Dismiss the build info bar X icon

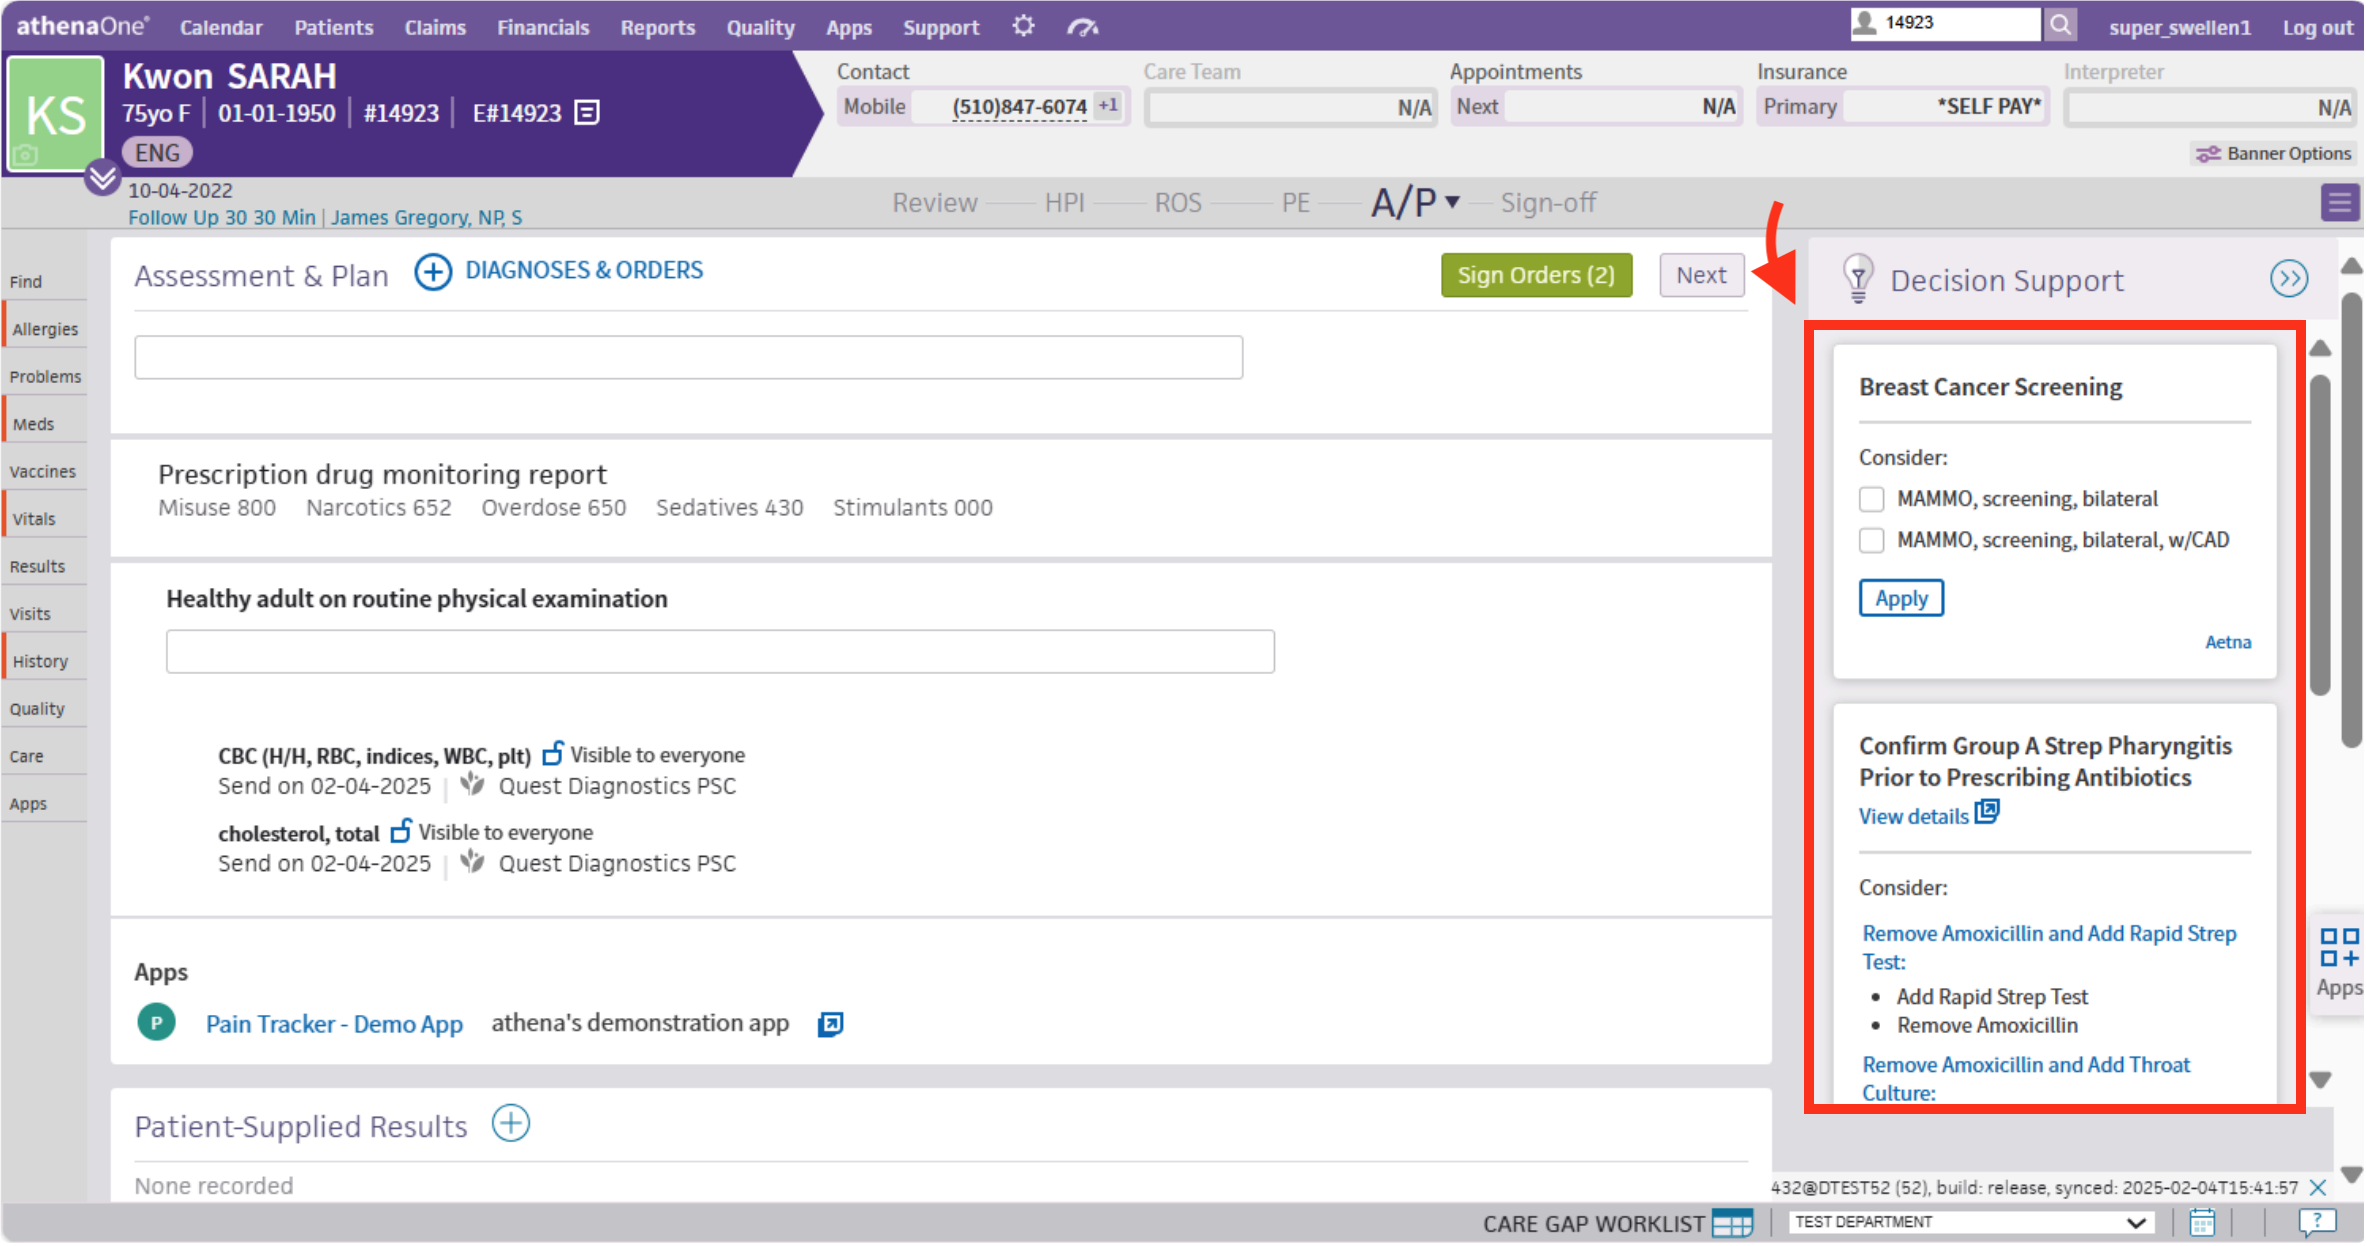2318,1188
